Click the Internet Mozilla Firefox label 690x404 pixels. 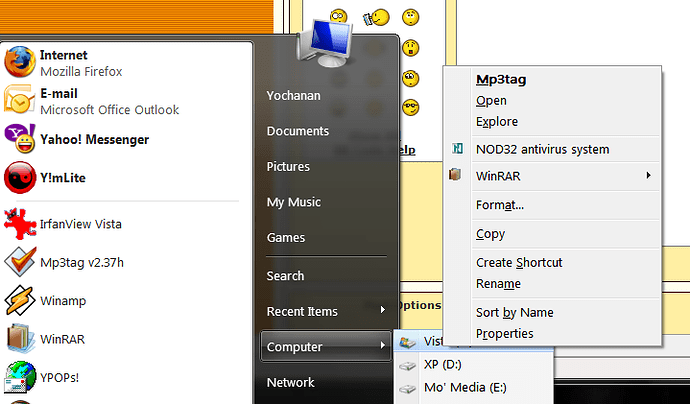click(81, 63)
